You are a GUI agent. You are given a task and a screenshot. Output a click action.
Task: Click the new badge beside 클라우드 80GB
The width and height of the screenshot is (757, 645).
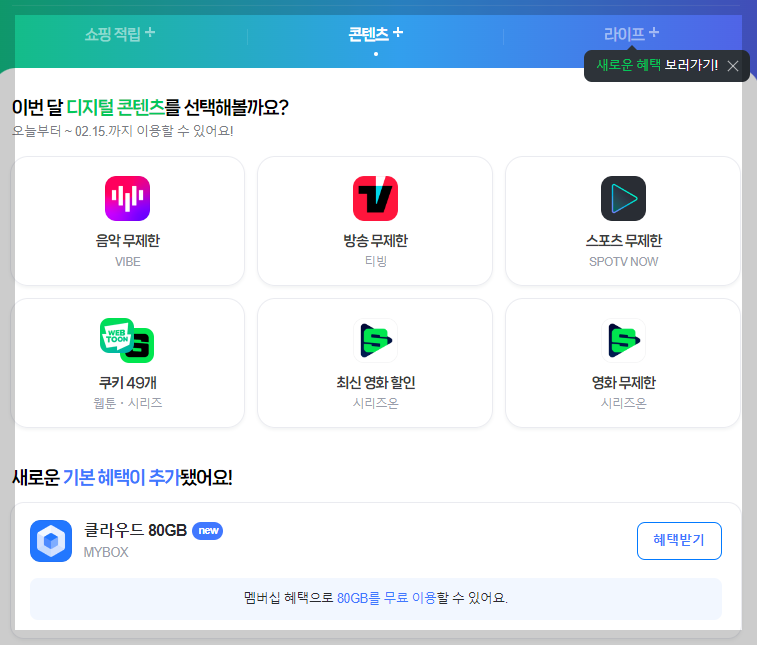pos(208,531)
